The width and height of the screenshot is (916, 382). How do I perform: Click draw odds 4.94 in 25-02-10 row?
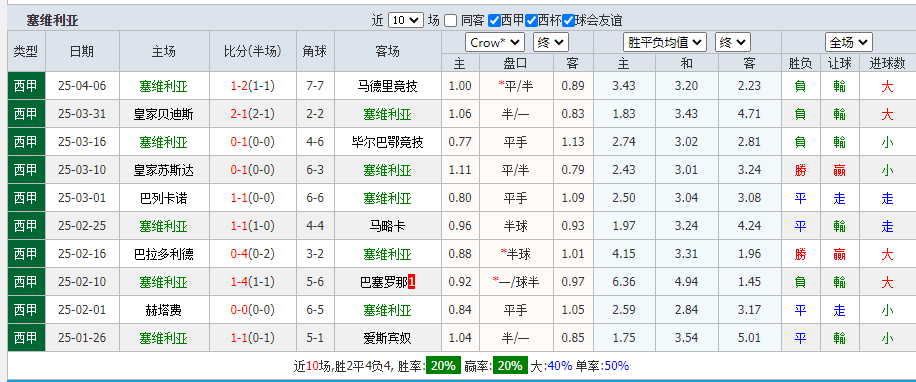(686, 283)
